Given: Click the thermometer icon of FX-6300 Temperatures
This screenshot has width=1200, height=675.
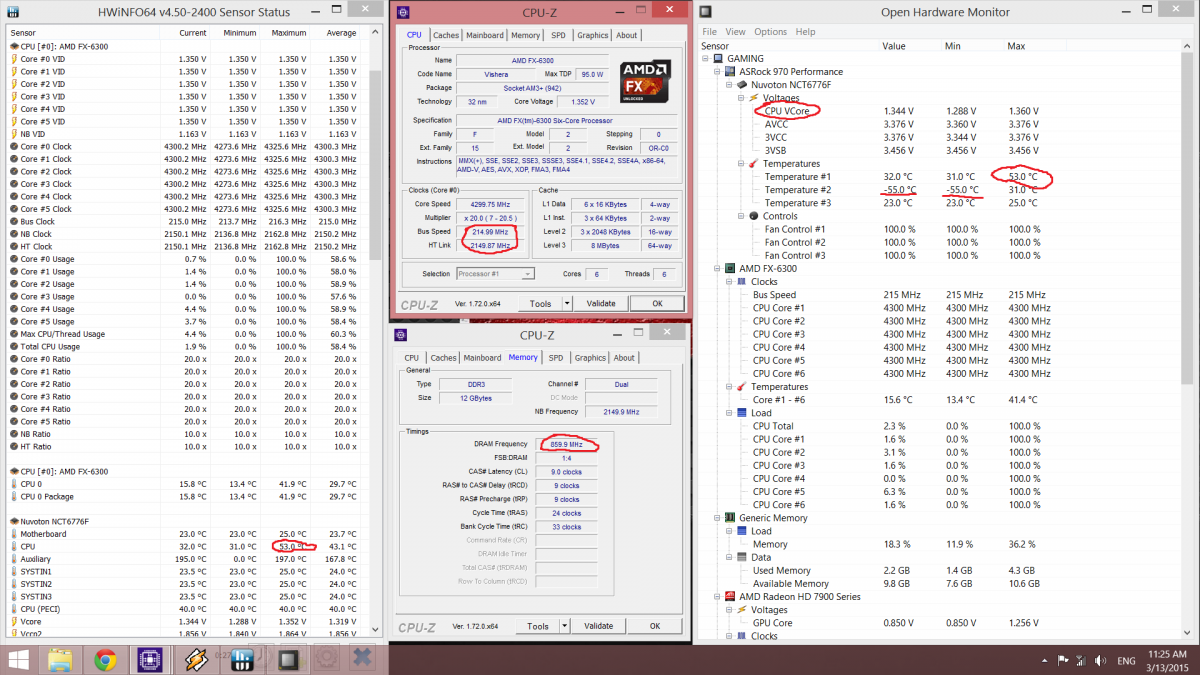Looking at the screenshot, I should 743,387.
